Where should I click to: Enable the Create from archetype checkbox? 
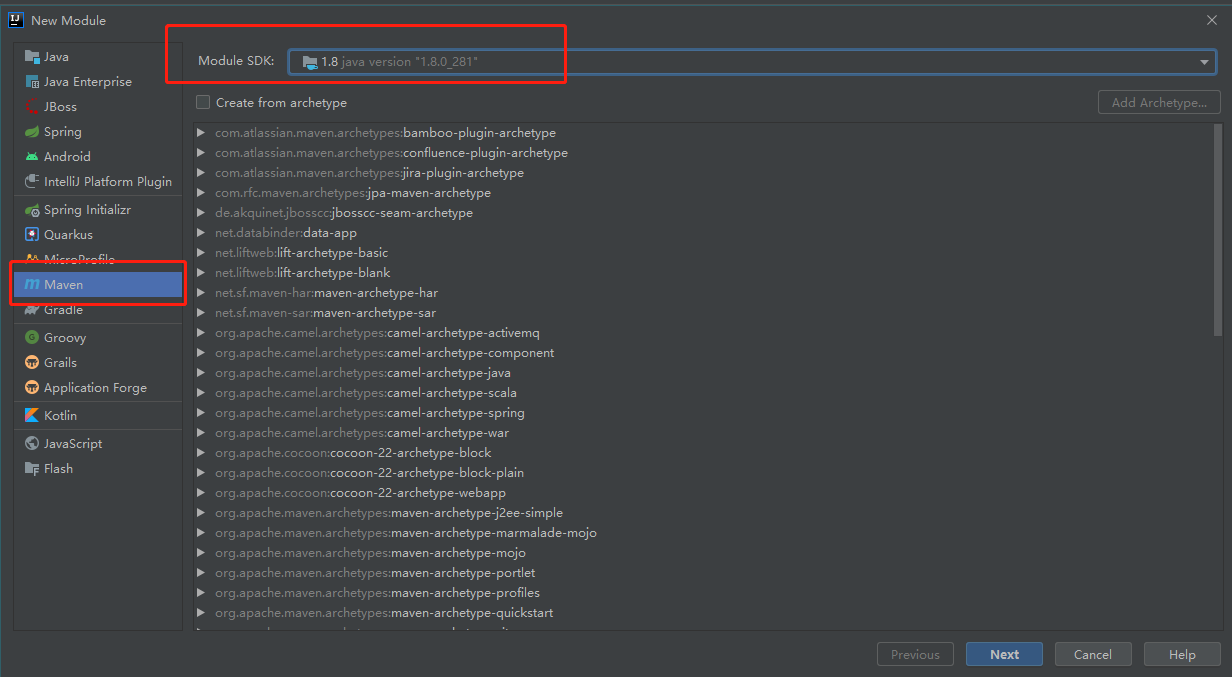point(203,102)
